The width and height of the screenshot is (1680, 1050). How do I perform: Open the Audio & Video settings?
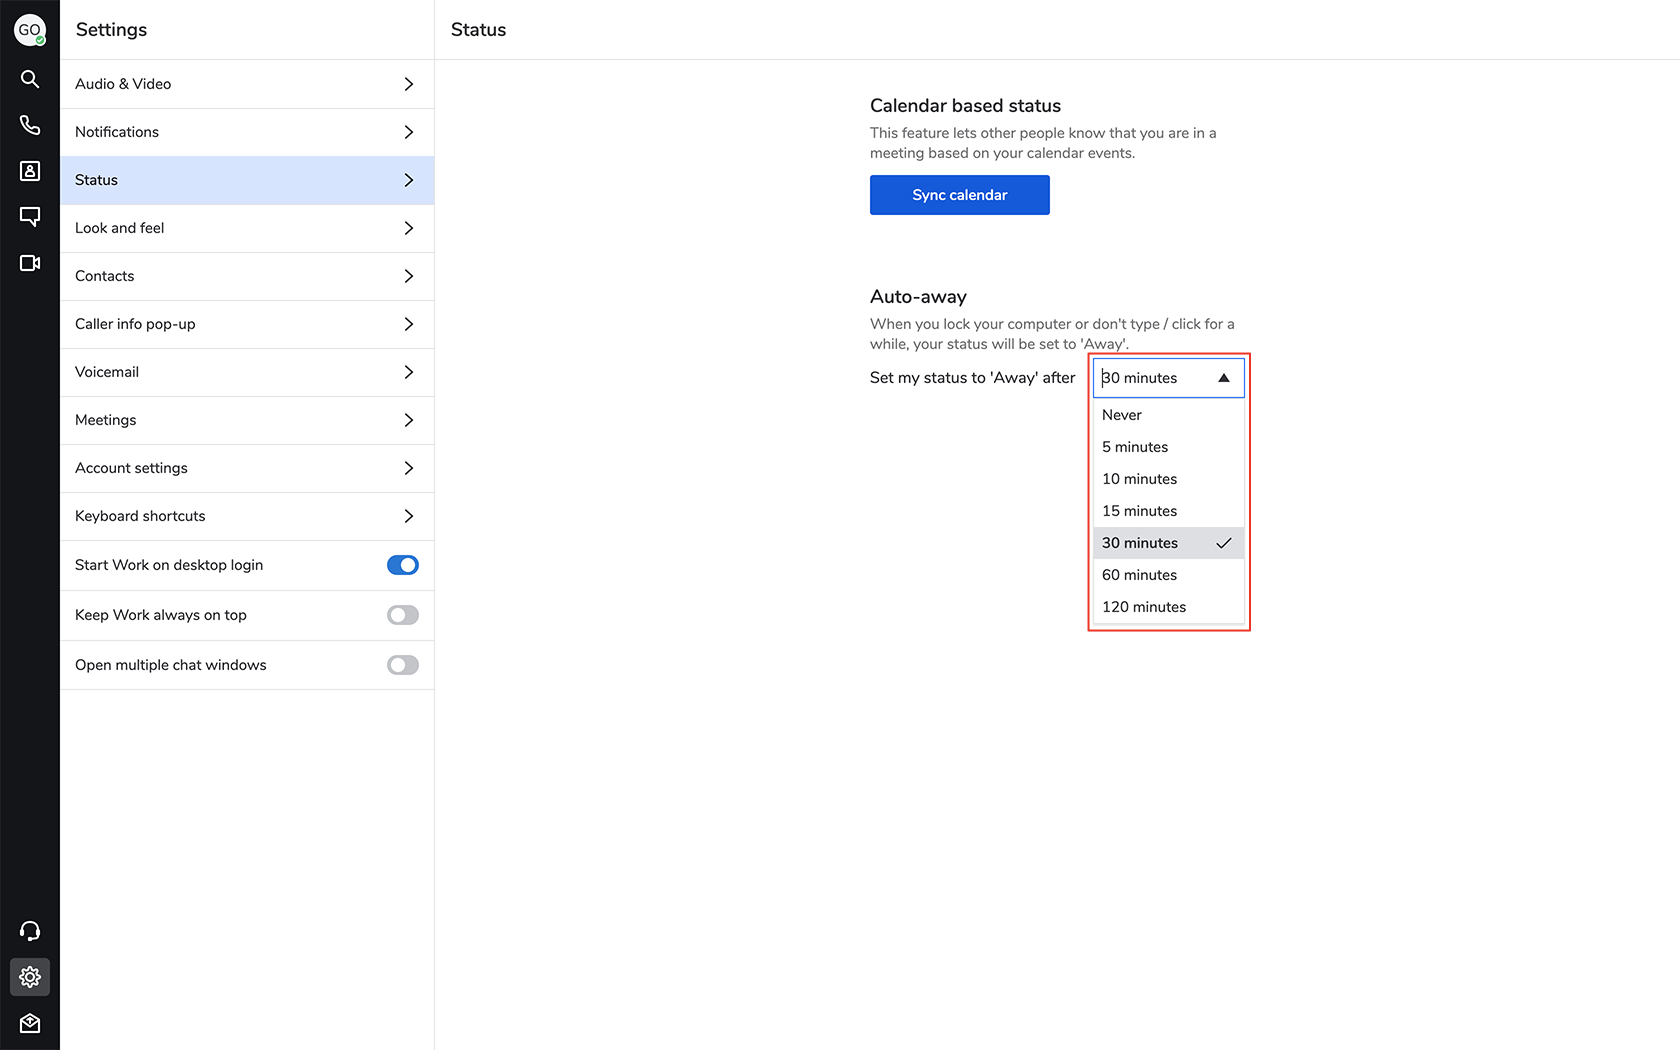pyautogui.click(x=246, y=84)
